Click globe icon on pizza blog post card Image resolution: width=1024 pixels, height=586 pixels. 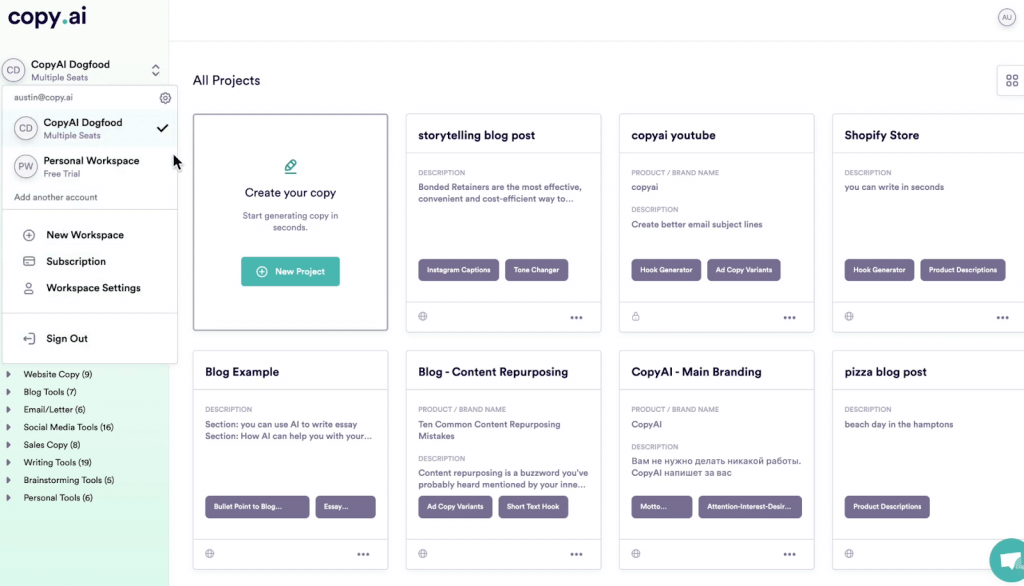tap(849, 553)
